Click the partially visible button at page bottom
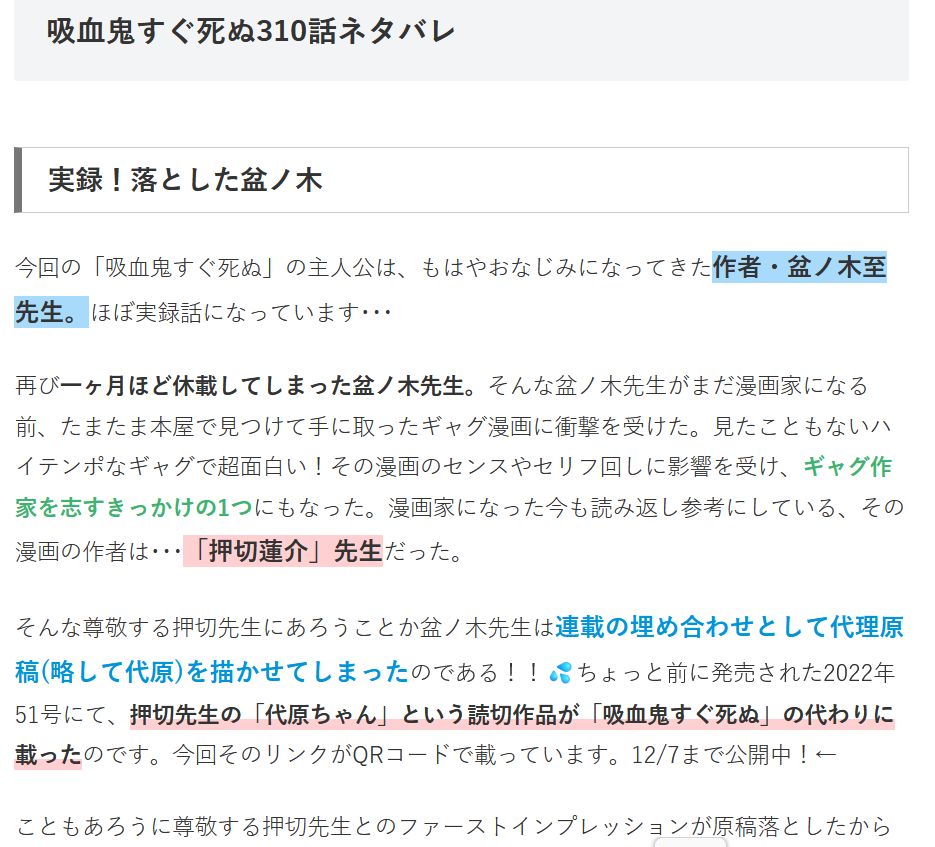 tap(690, 842)
